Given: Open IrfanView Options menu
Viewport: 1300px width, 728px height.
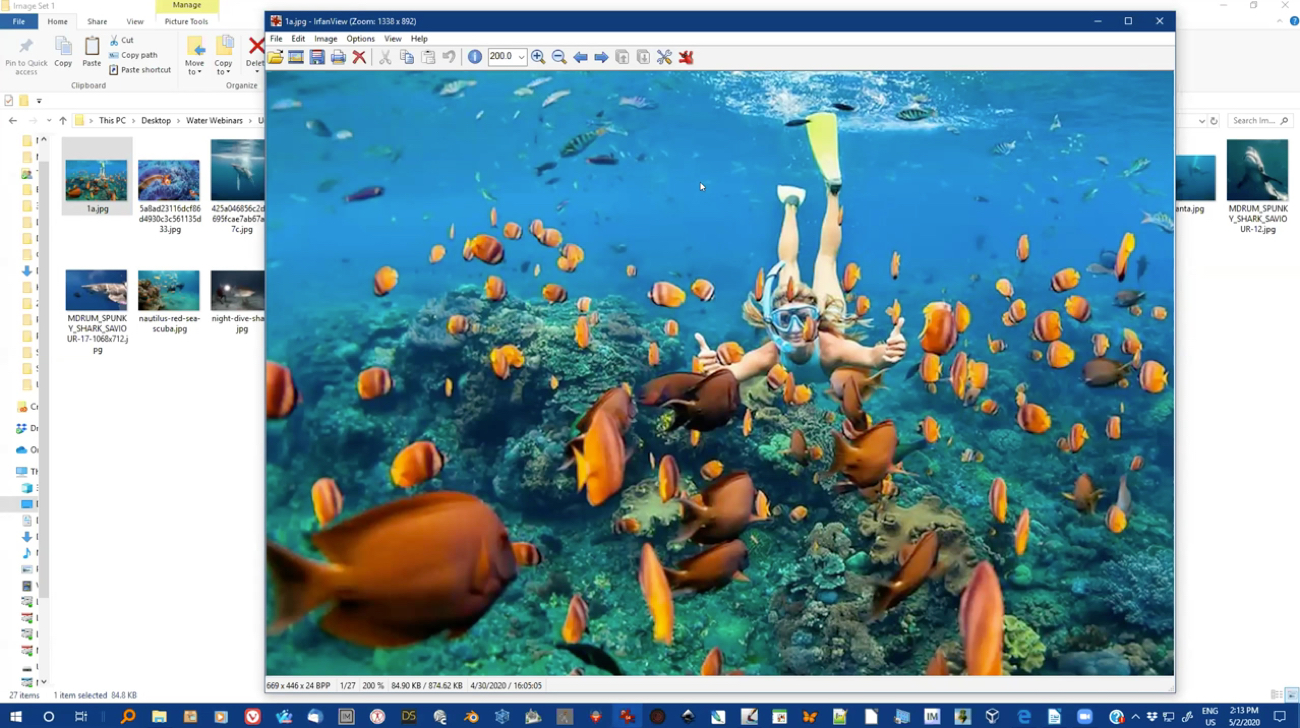Looking at the screenshot, I should point(360,39).
